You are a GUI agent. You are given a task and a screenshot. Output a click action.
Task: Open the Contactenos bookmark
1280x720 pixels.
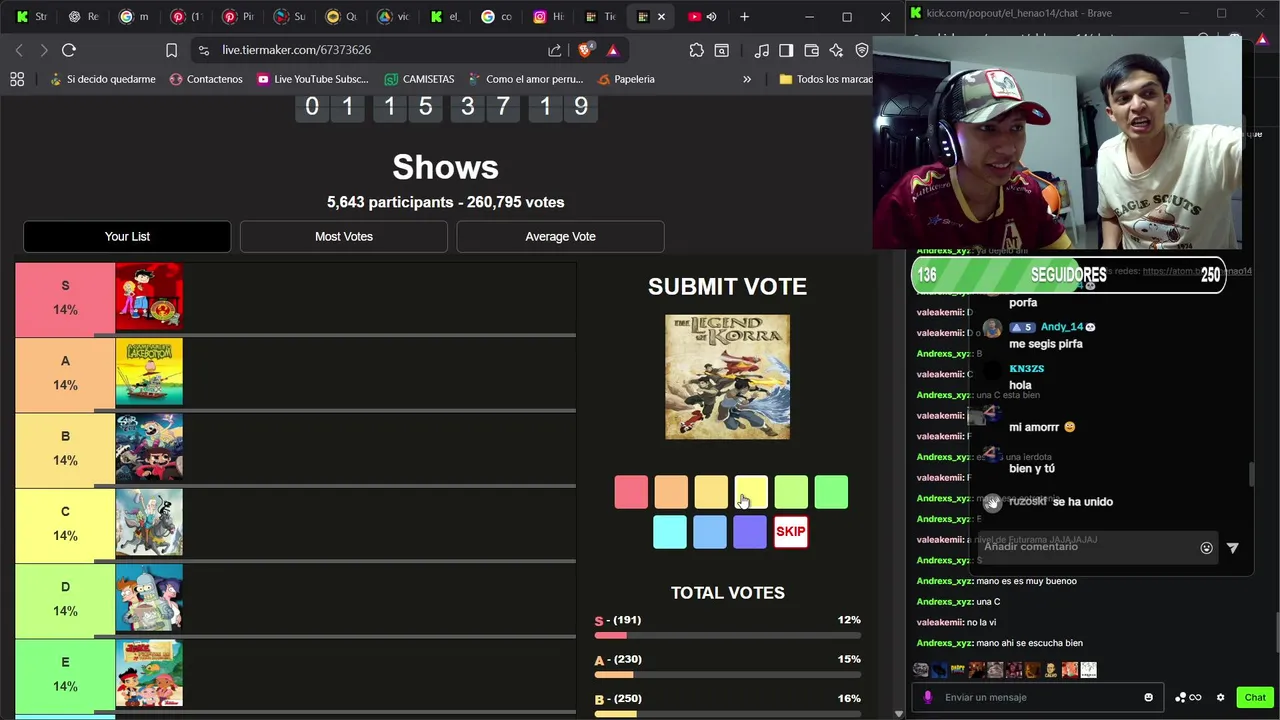(206, 79)
